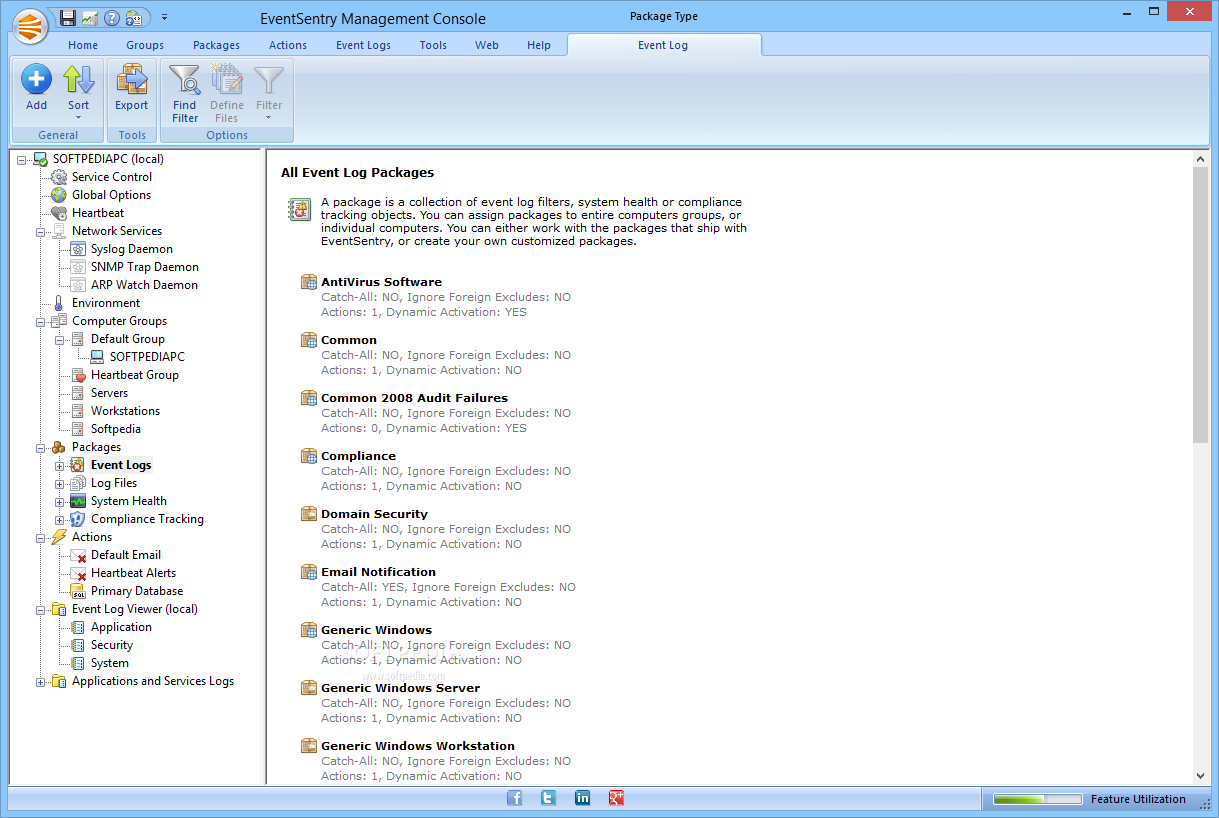Select ARP Watch Daemon tree item
This screenshot has width=1219, height=818.
coord(144,285)
